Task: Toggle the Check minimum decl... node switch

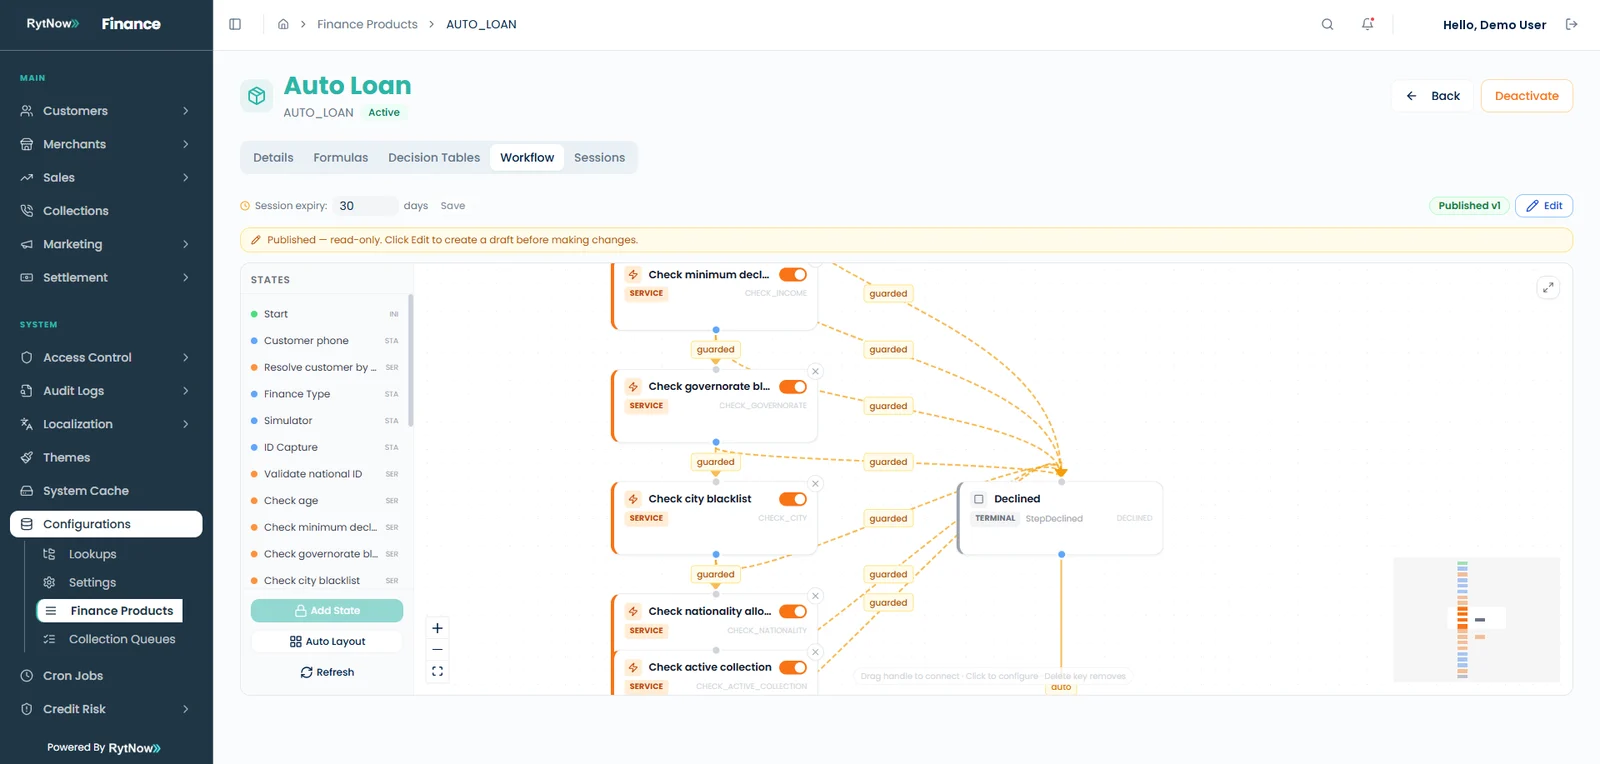Action: coord(793,275)
